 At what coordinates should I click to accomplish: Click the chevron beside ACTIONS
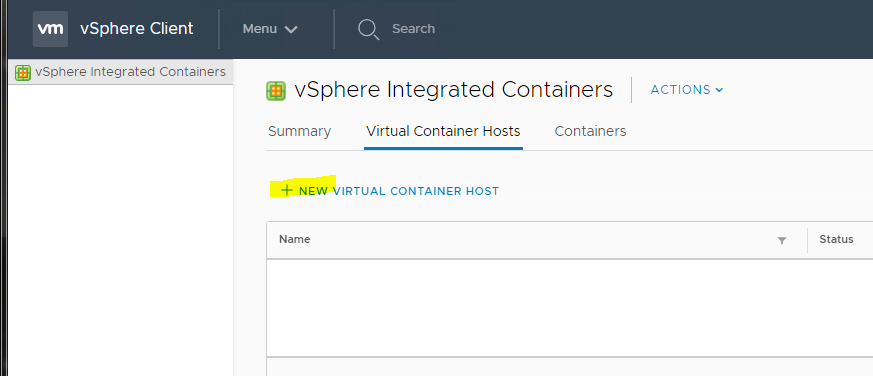pyautogui.click(x=719, y=90)
